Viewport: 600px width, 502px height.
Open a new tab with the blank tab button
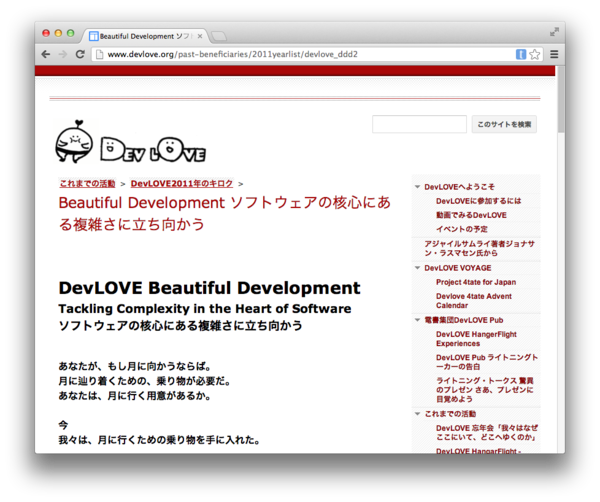point(219,36)
